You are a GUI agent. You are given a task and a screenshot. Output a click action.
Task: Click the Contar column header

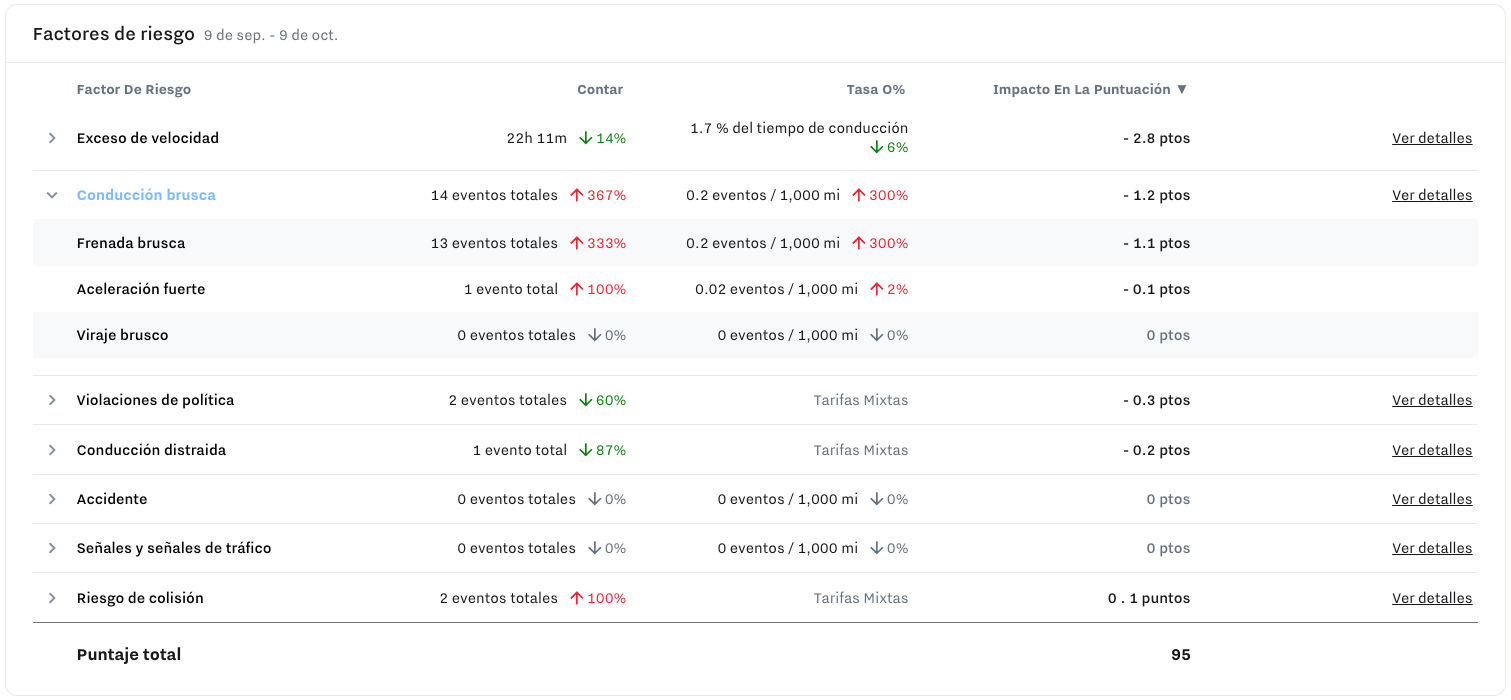pyautogui.click(x=600, y=90)
